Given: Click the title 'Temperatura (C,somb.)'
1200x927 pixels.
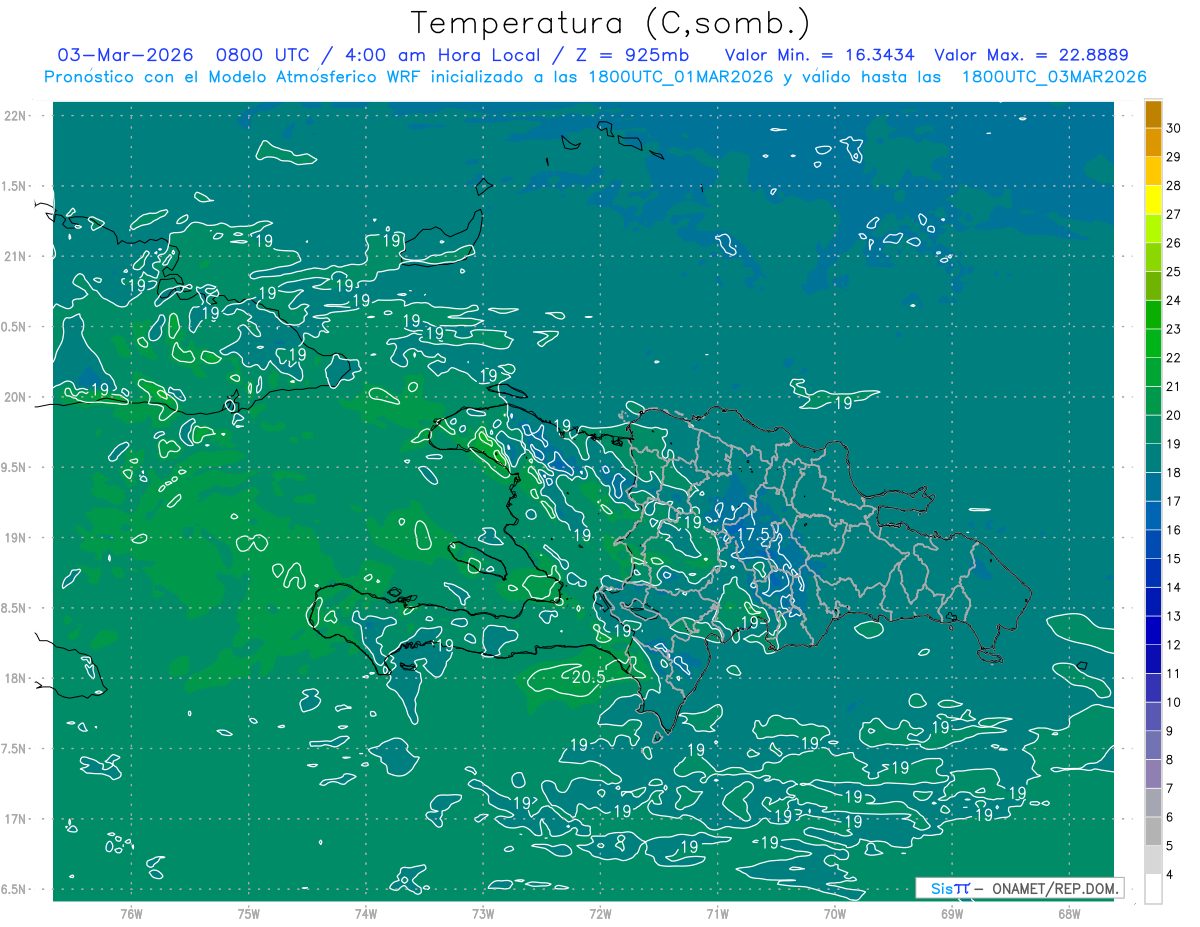Looking at the screenshot, I should coord(611,23).
